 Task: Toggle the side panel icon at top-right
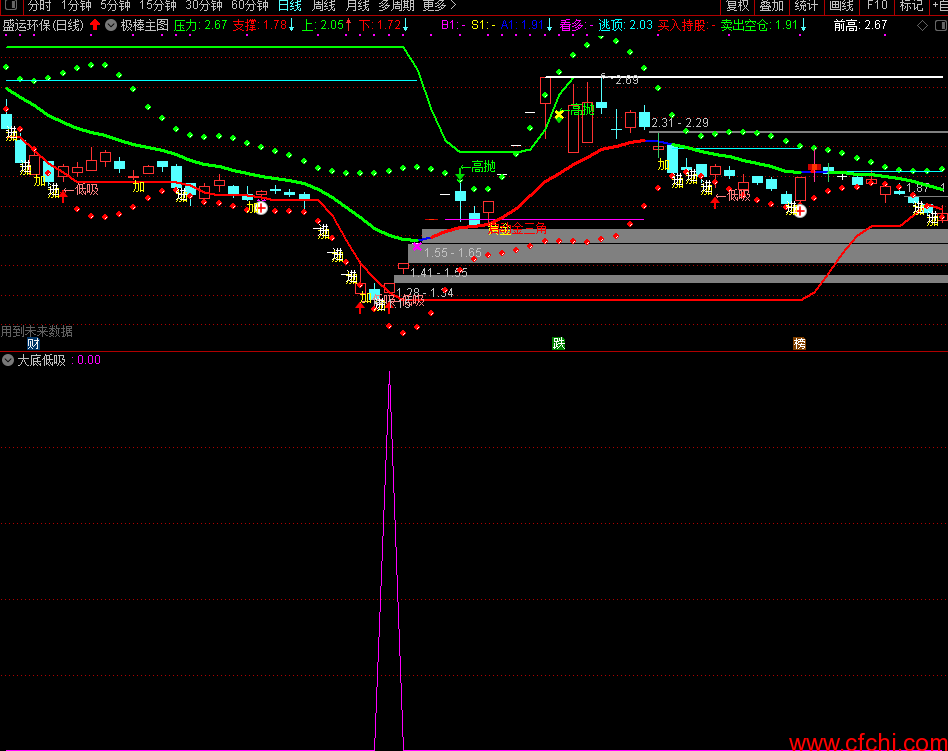(x=941, y=25)
